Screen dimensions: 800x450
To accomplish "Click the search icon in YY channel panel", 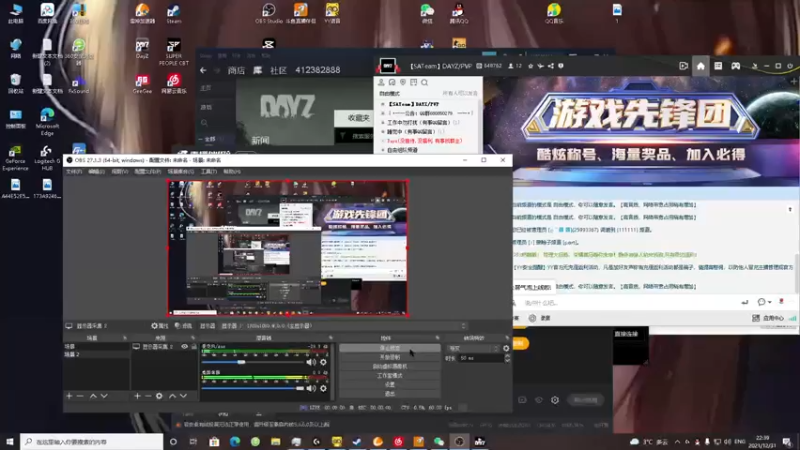I will pos(424,82).
